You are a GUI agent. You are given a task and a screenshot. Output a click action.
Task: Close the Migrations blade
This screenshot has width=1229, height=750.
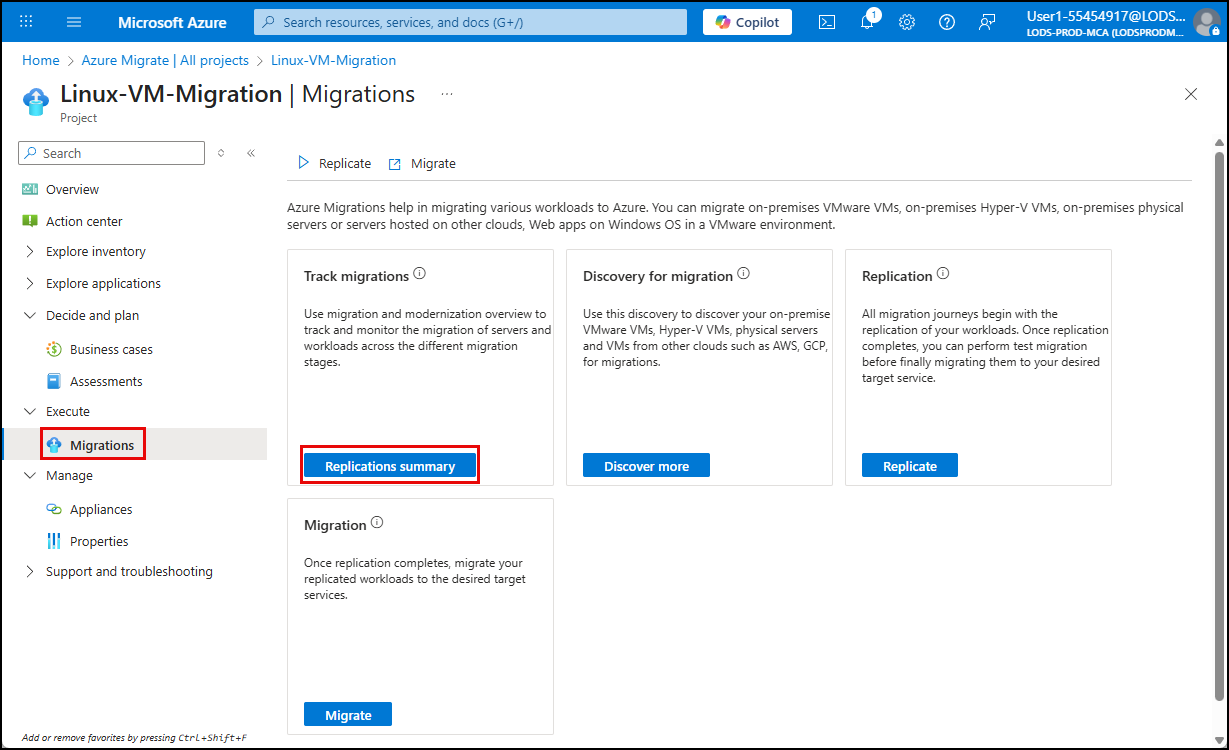(x=1191, y=94)
